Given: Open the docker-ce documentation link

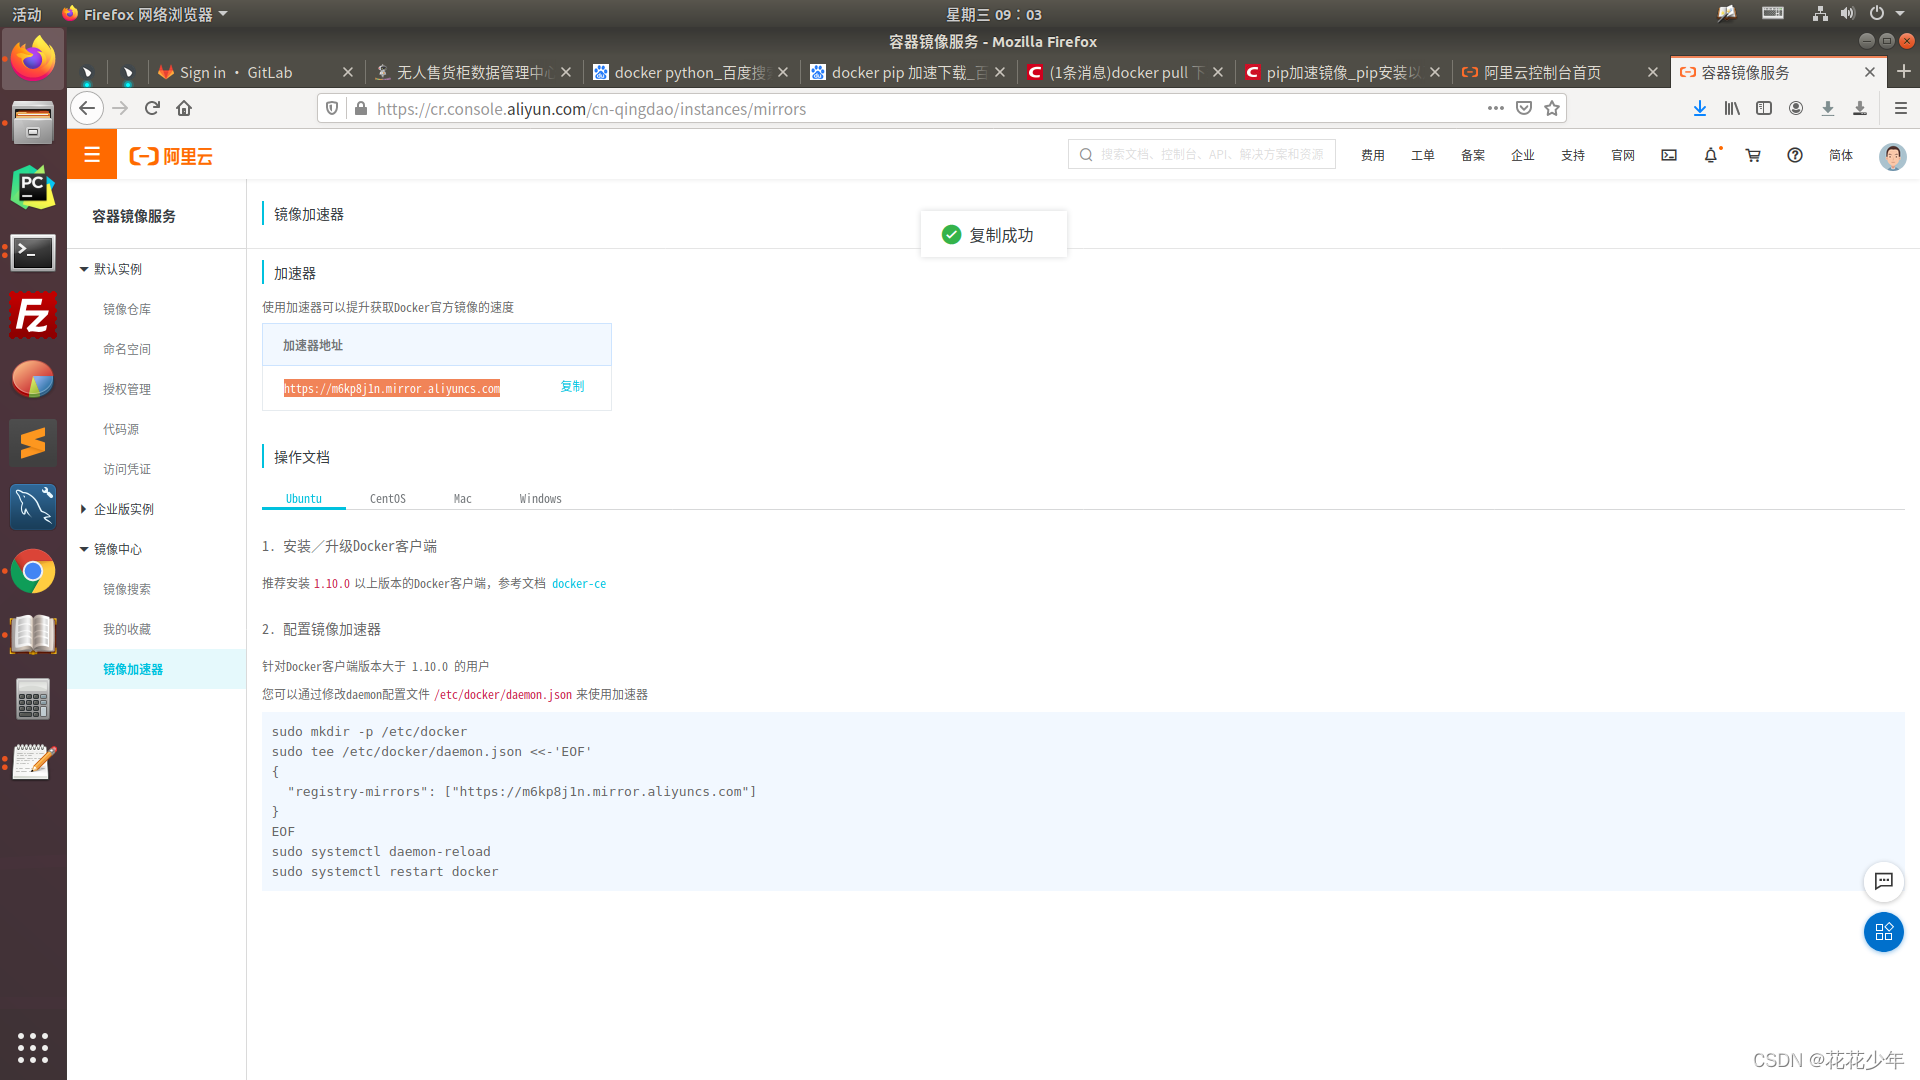Looking at the screenshot, I should 579,584.
